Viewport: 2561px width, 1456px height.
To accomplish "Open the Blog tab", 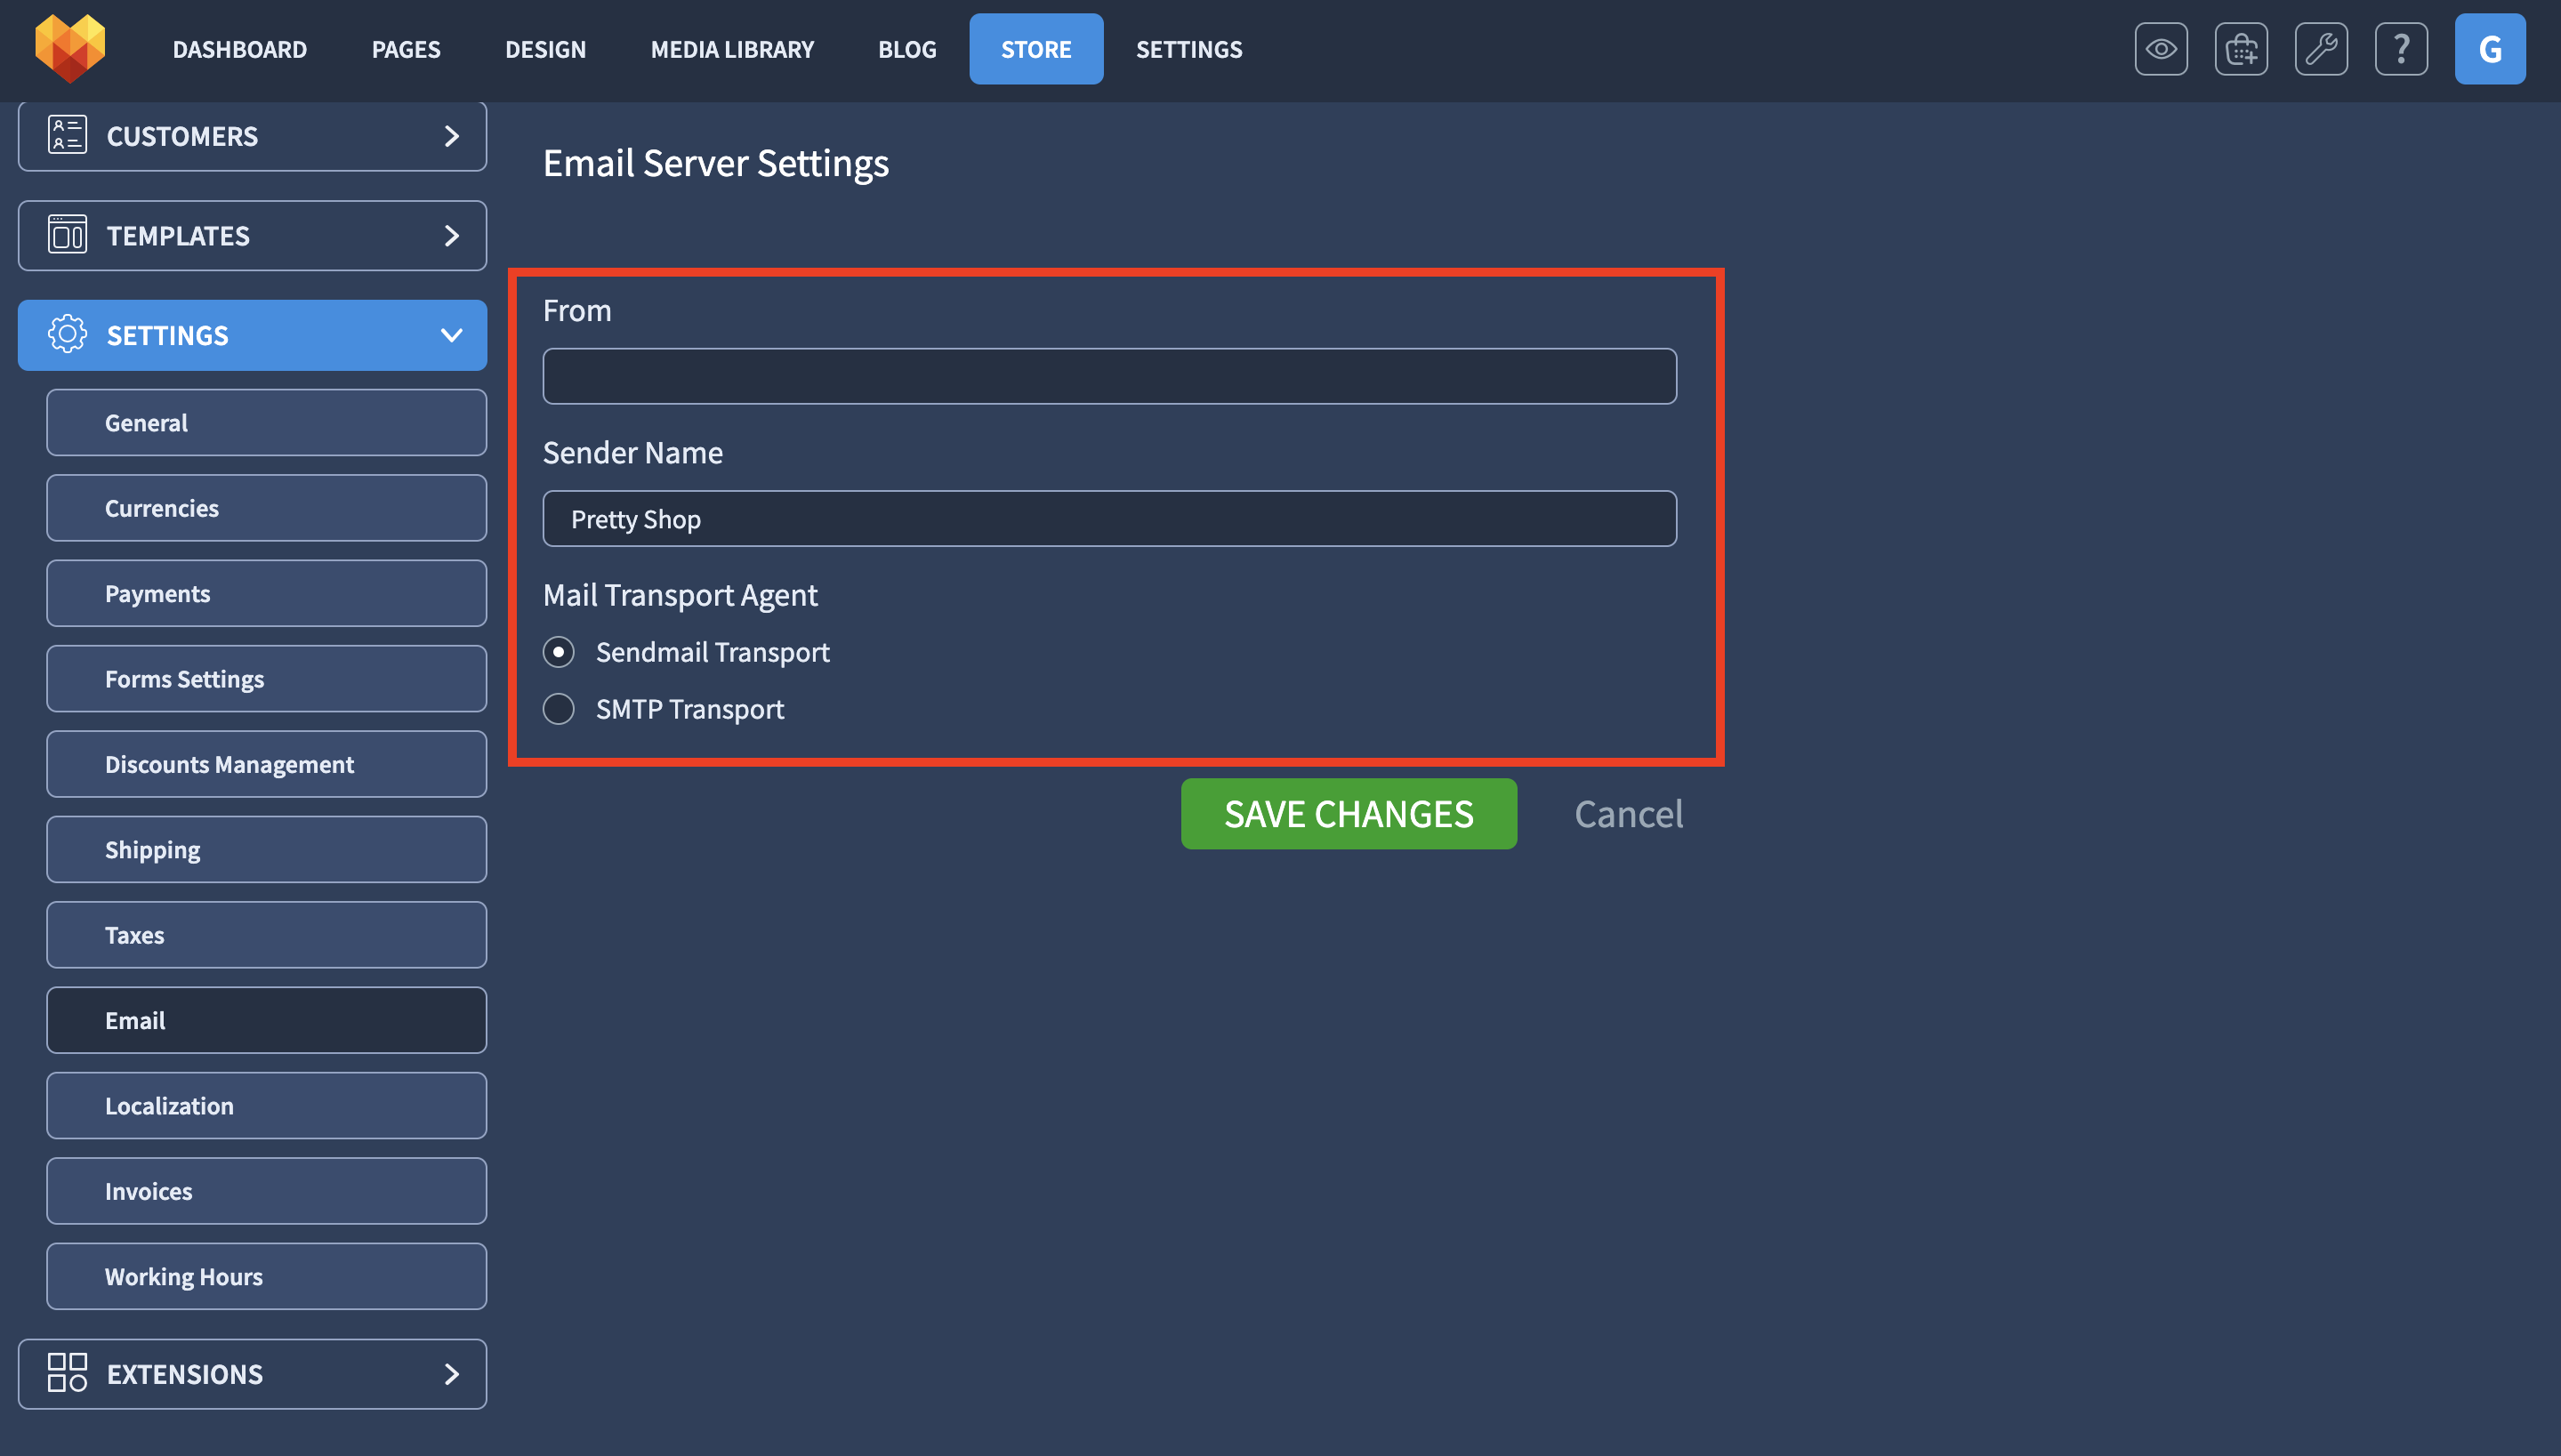I will [907, 49].
